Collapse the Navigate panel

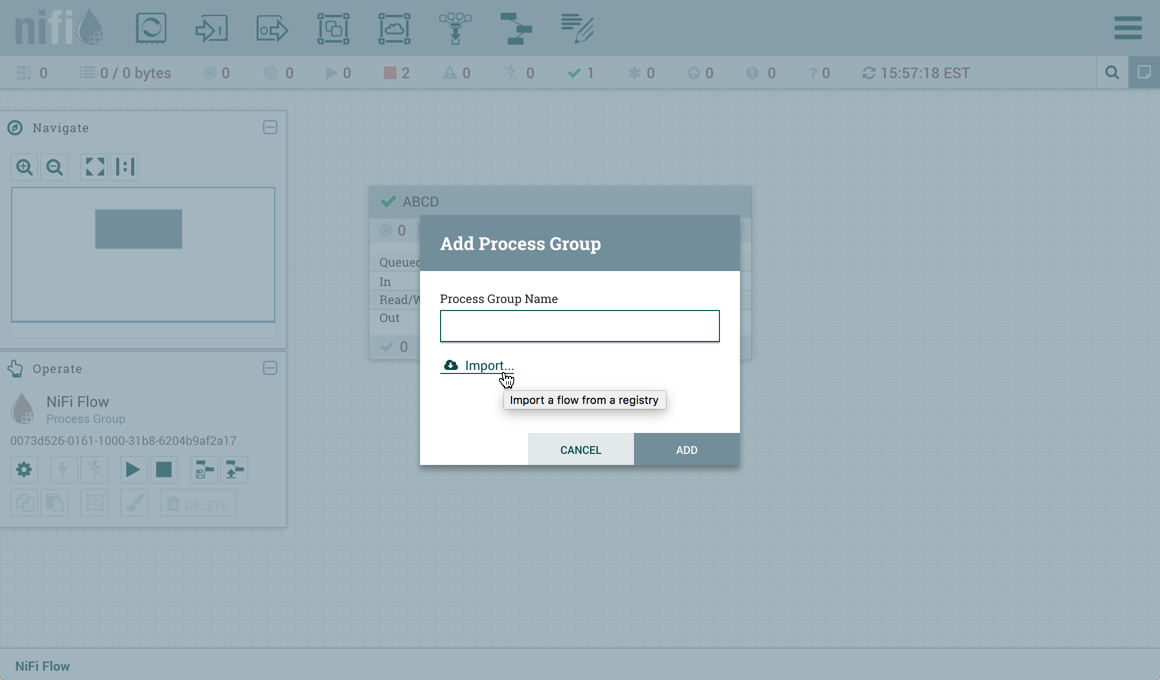tap(270, 127)
